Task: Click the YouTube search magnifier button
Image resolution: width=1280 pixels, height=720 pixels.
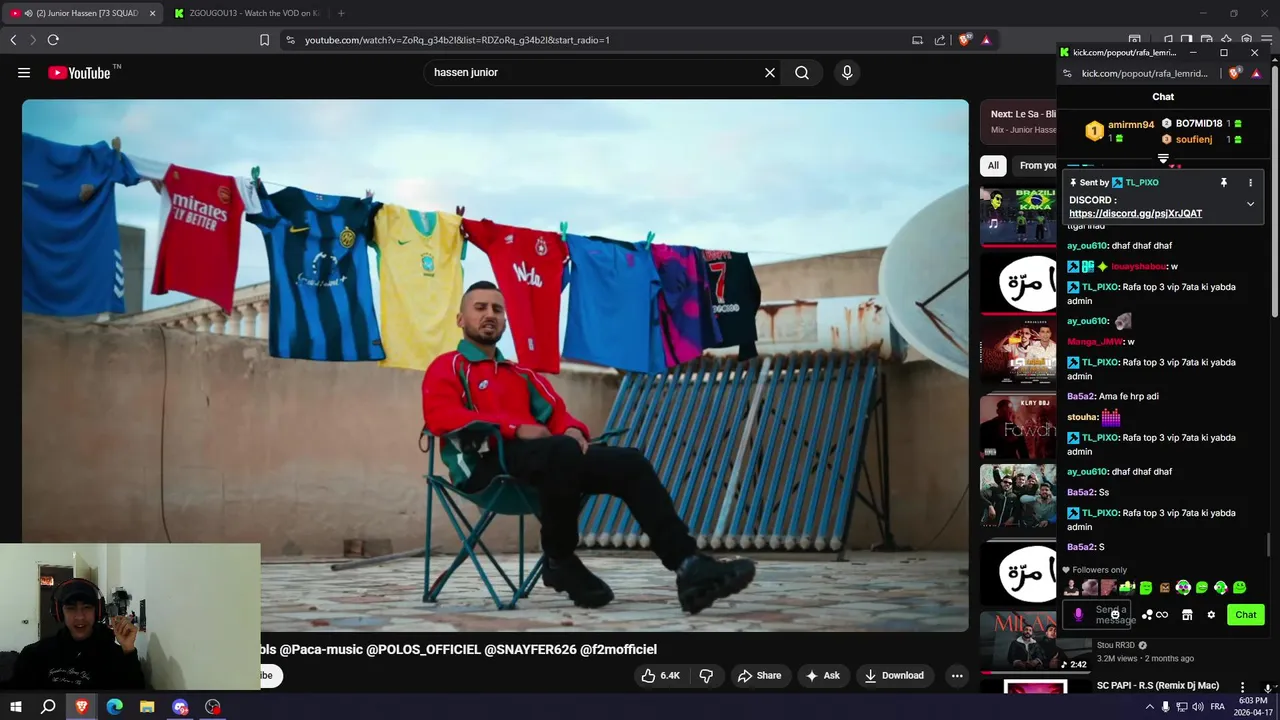Action: coord(802,73)
